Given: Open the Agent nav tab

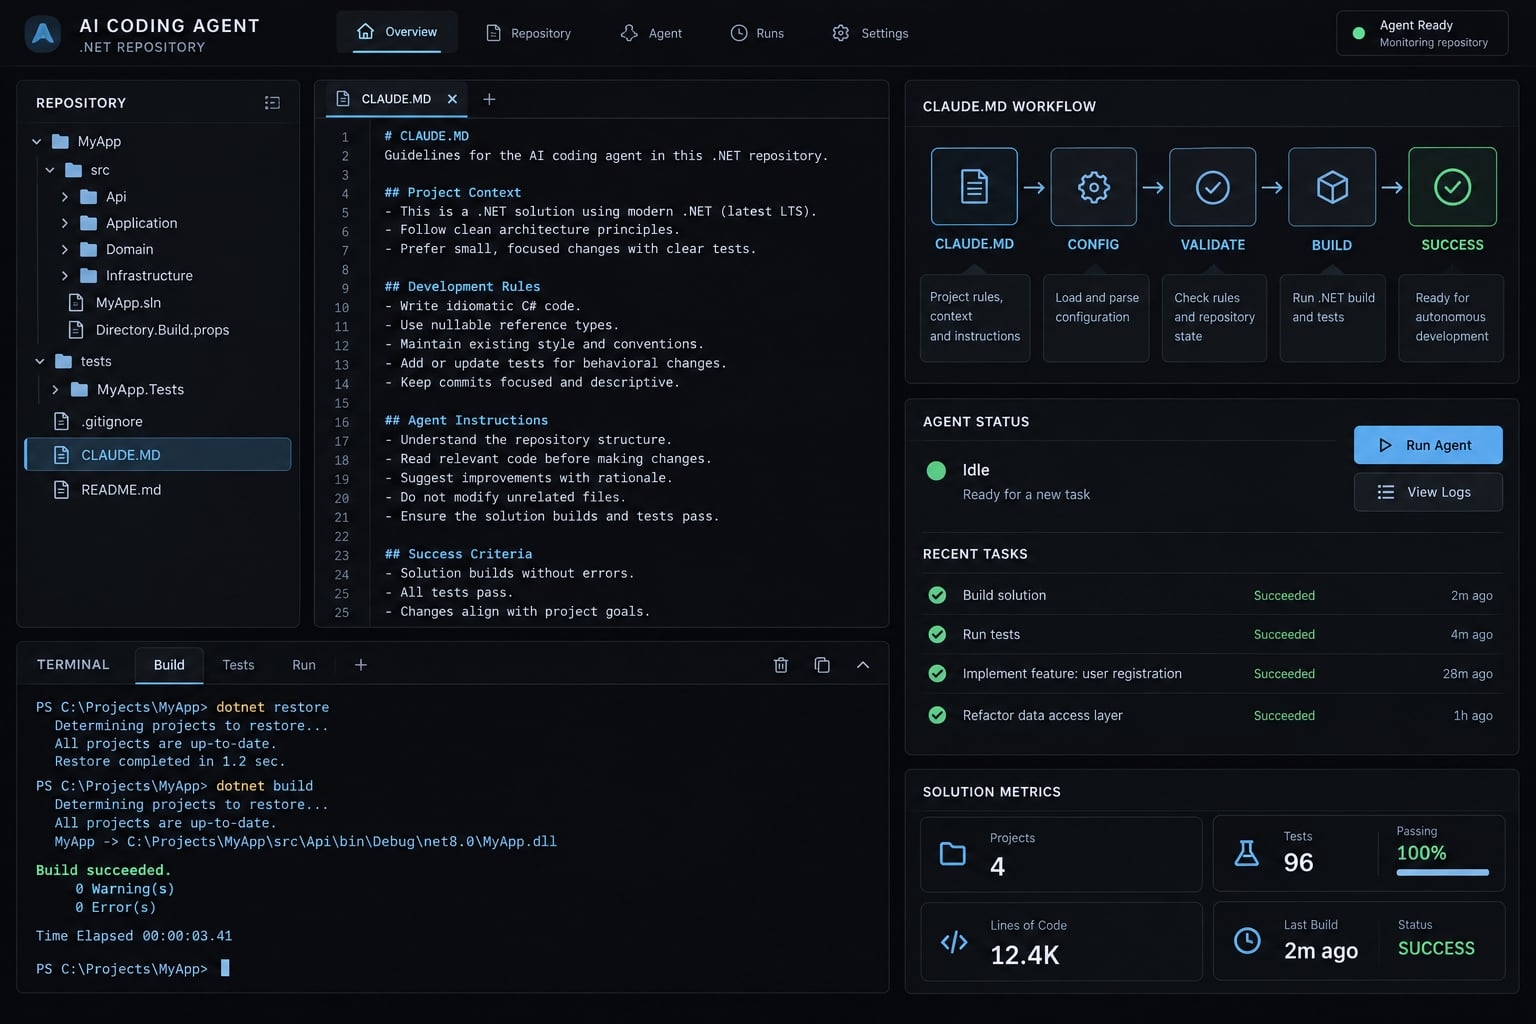Looking at the screenshot, I should coord(651,33).
